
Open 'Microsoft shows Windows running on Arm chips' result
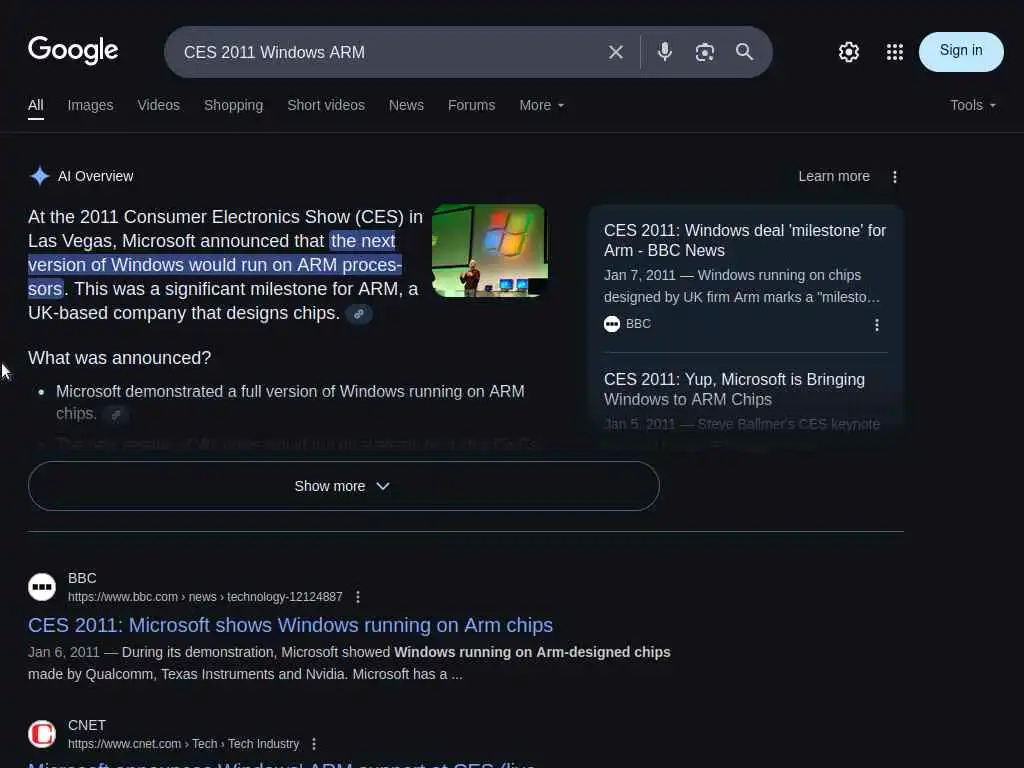click(x=290, y=625)
